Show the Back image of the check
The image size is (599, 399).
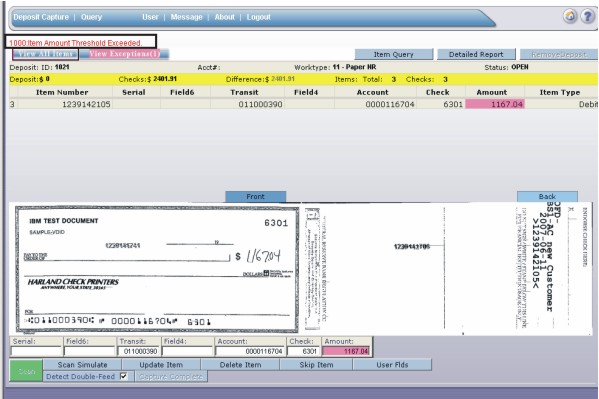pyautogui.click(x=547, y=196)
